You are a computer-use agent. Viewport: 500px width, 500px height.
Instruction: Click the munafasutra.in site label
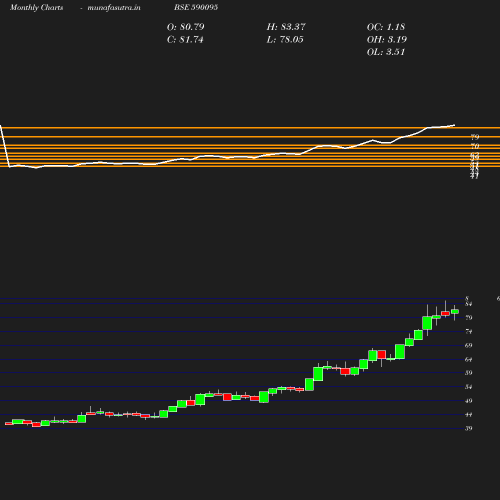point(114,7)
